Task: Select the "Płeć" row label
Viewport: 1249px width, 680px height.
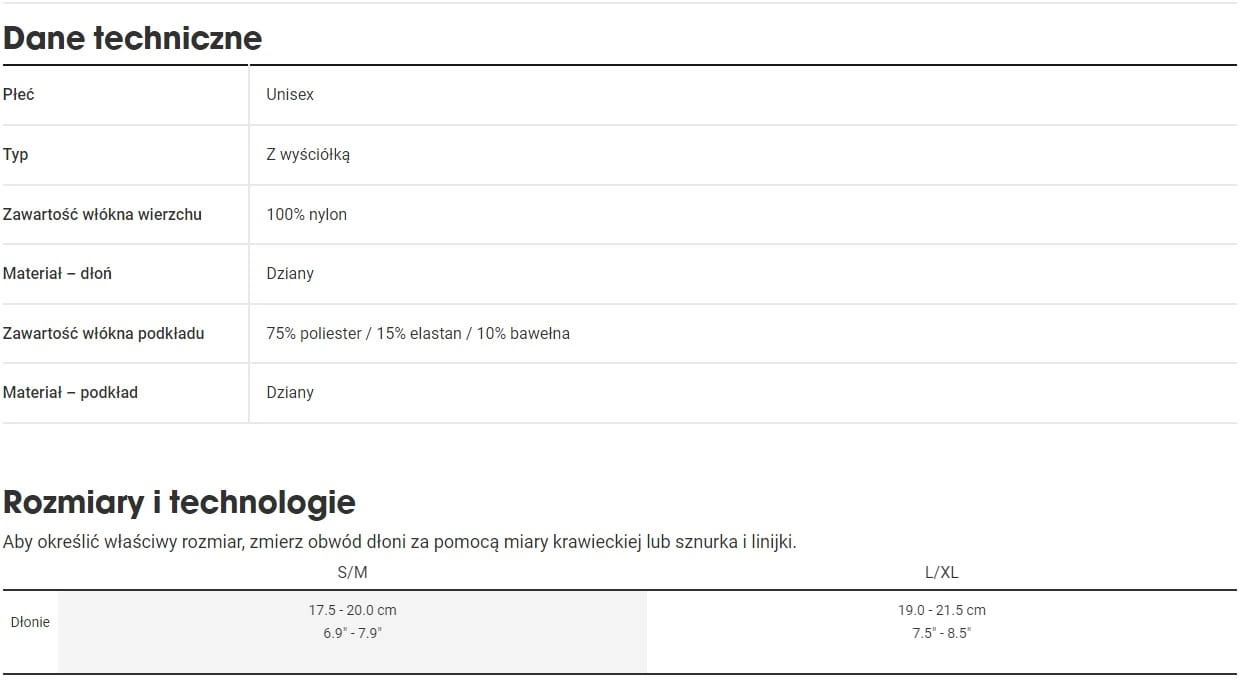Action: coord(19,94)
